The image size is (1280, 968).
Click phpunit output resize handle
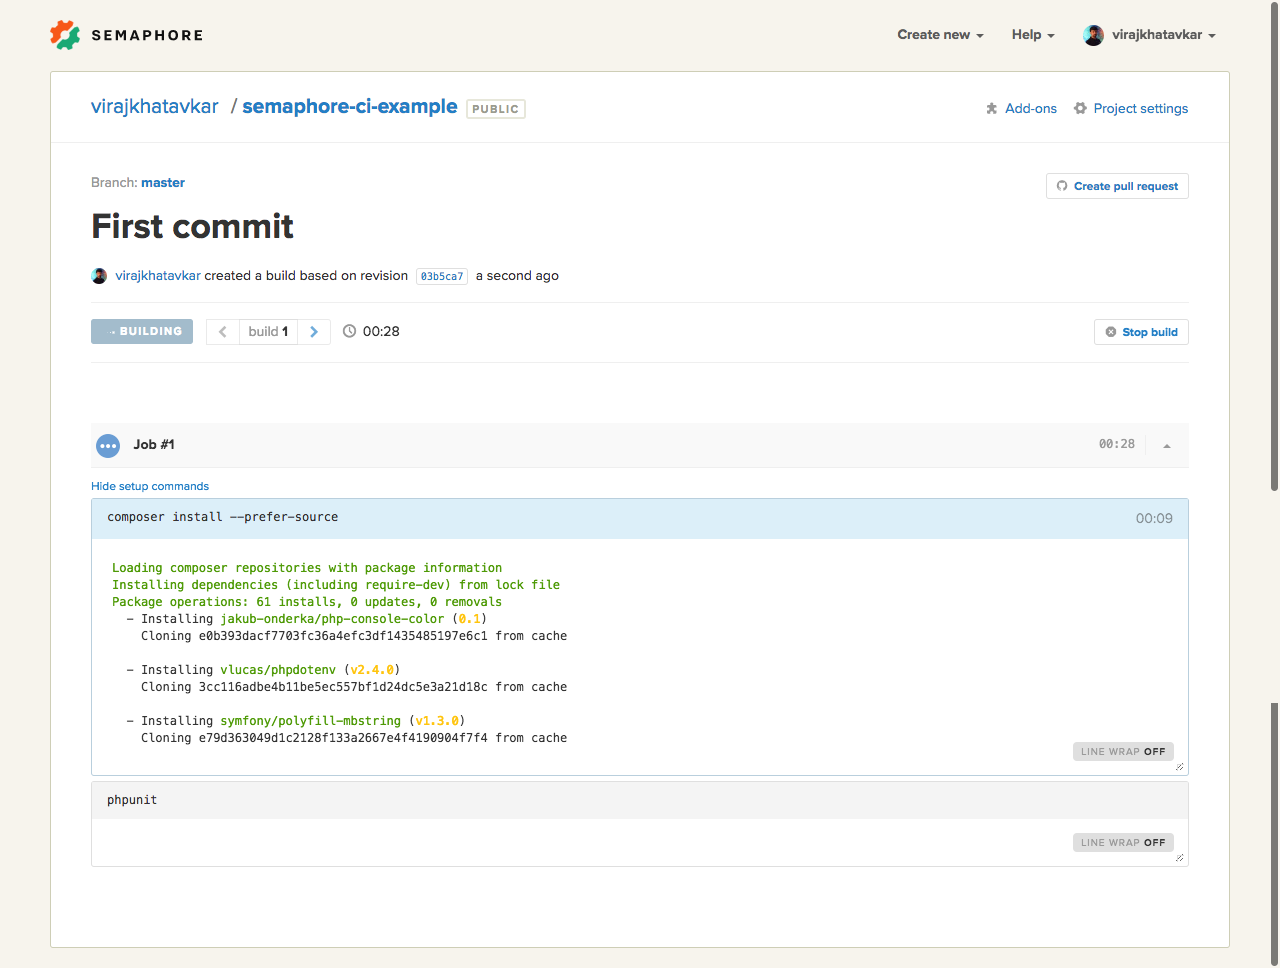point(1180,858)
